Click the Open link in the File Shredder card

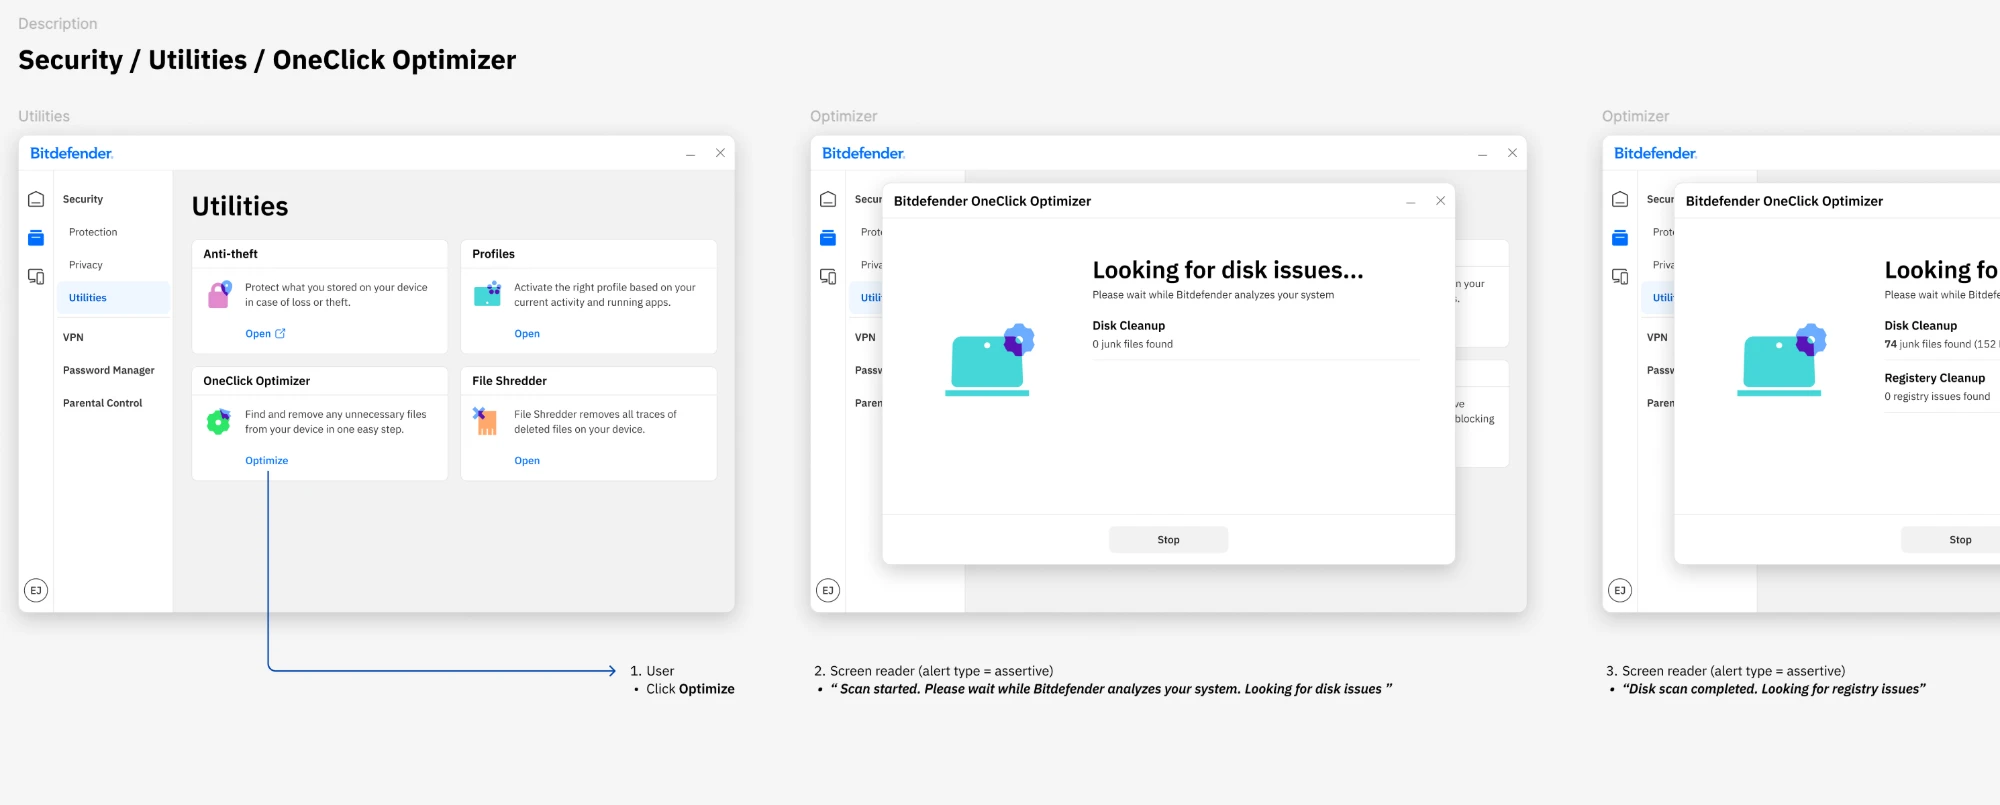coord(527,461)
